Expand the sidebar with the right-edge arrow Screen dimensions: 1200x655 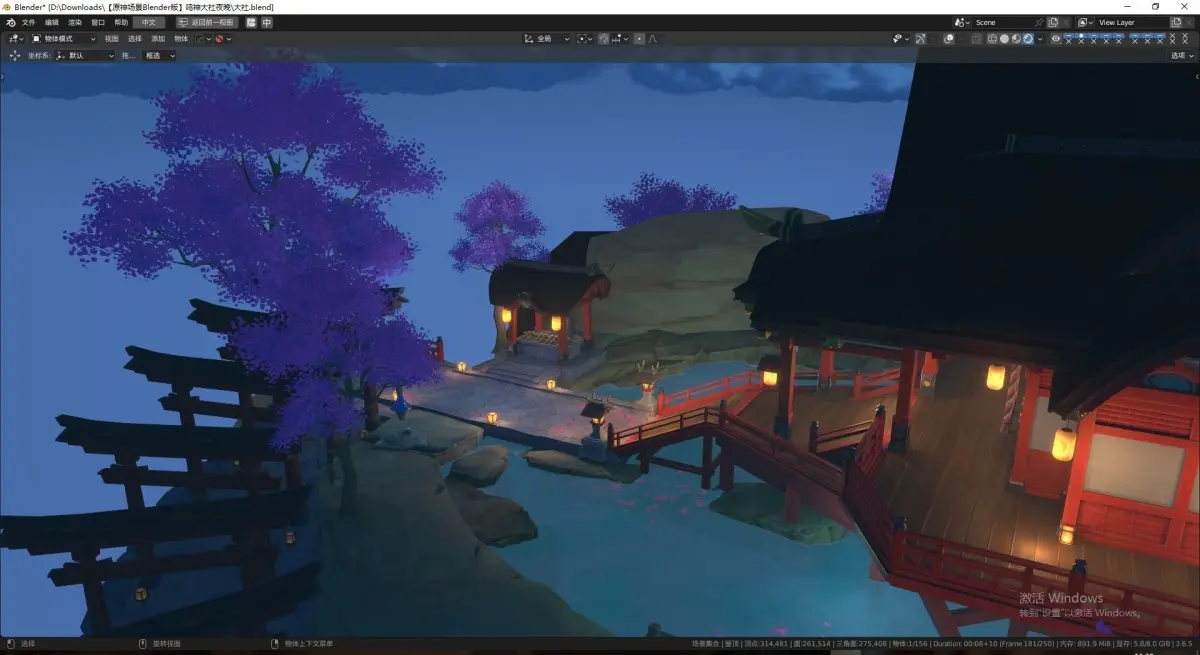(x=1196, y=76)
